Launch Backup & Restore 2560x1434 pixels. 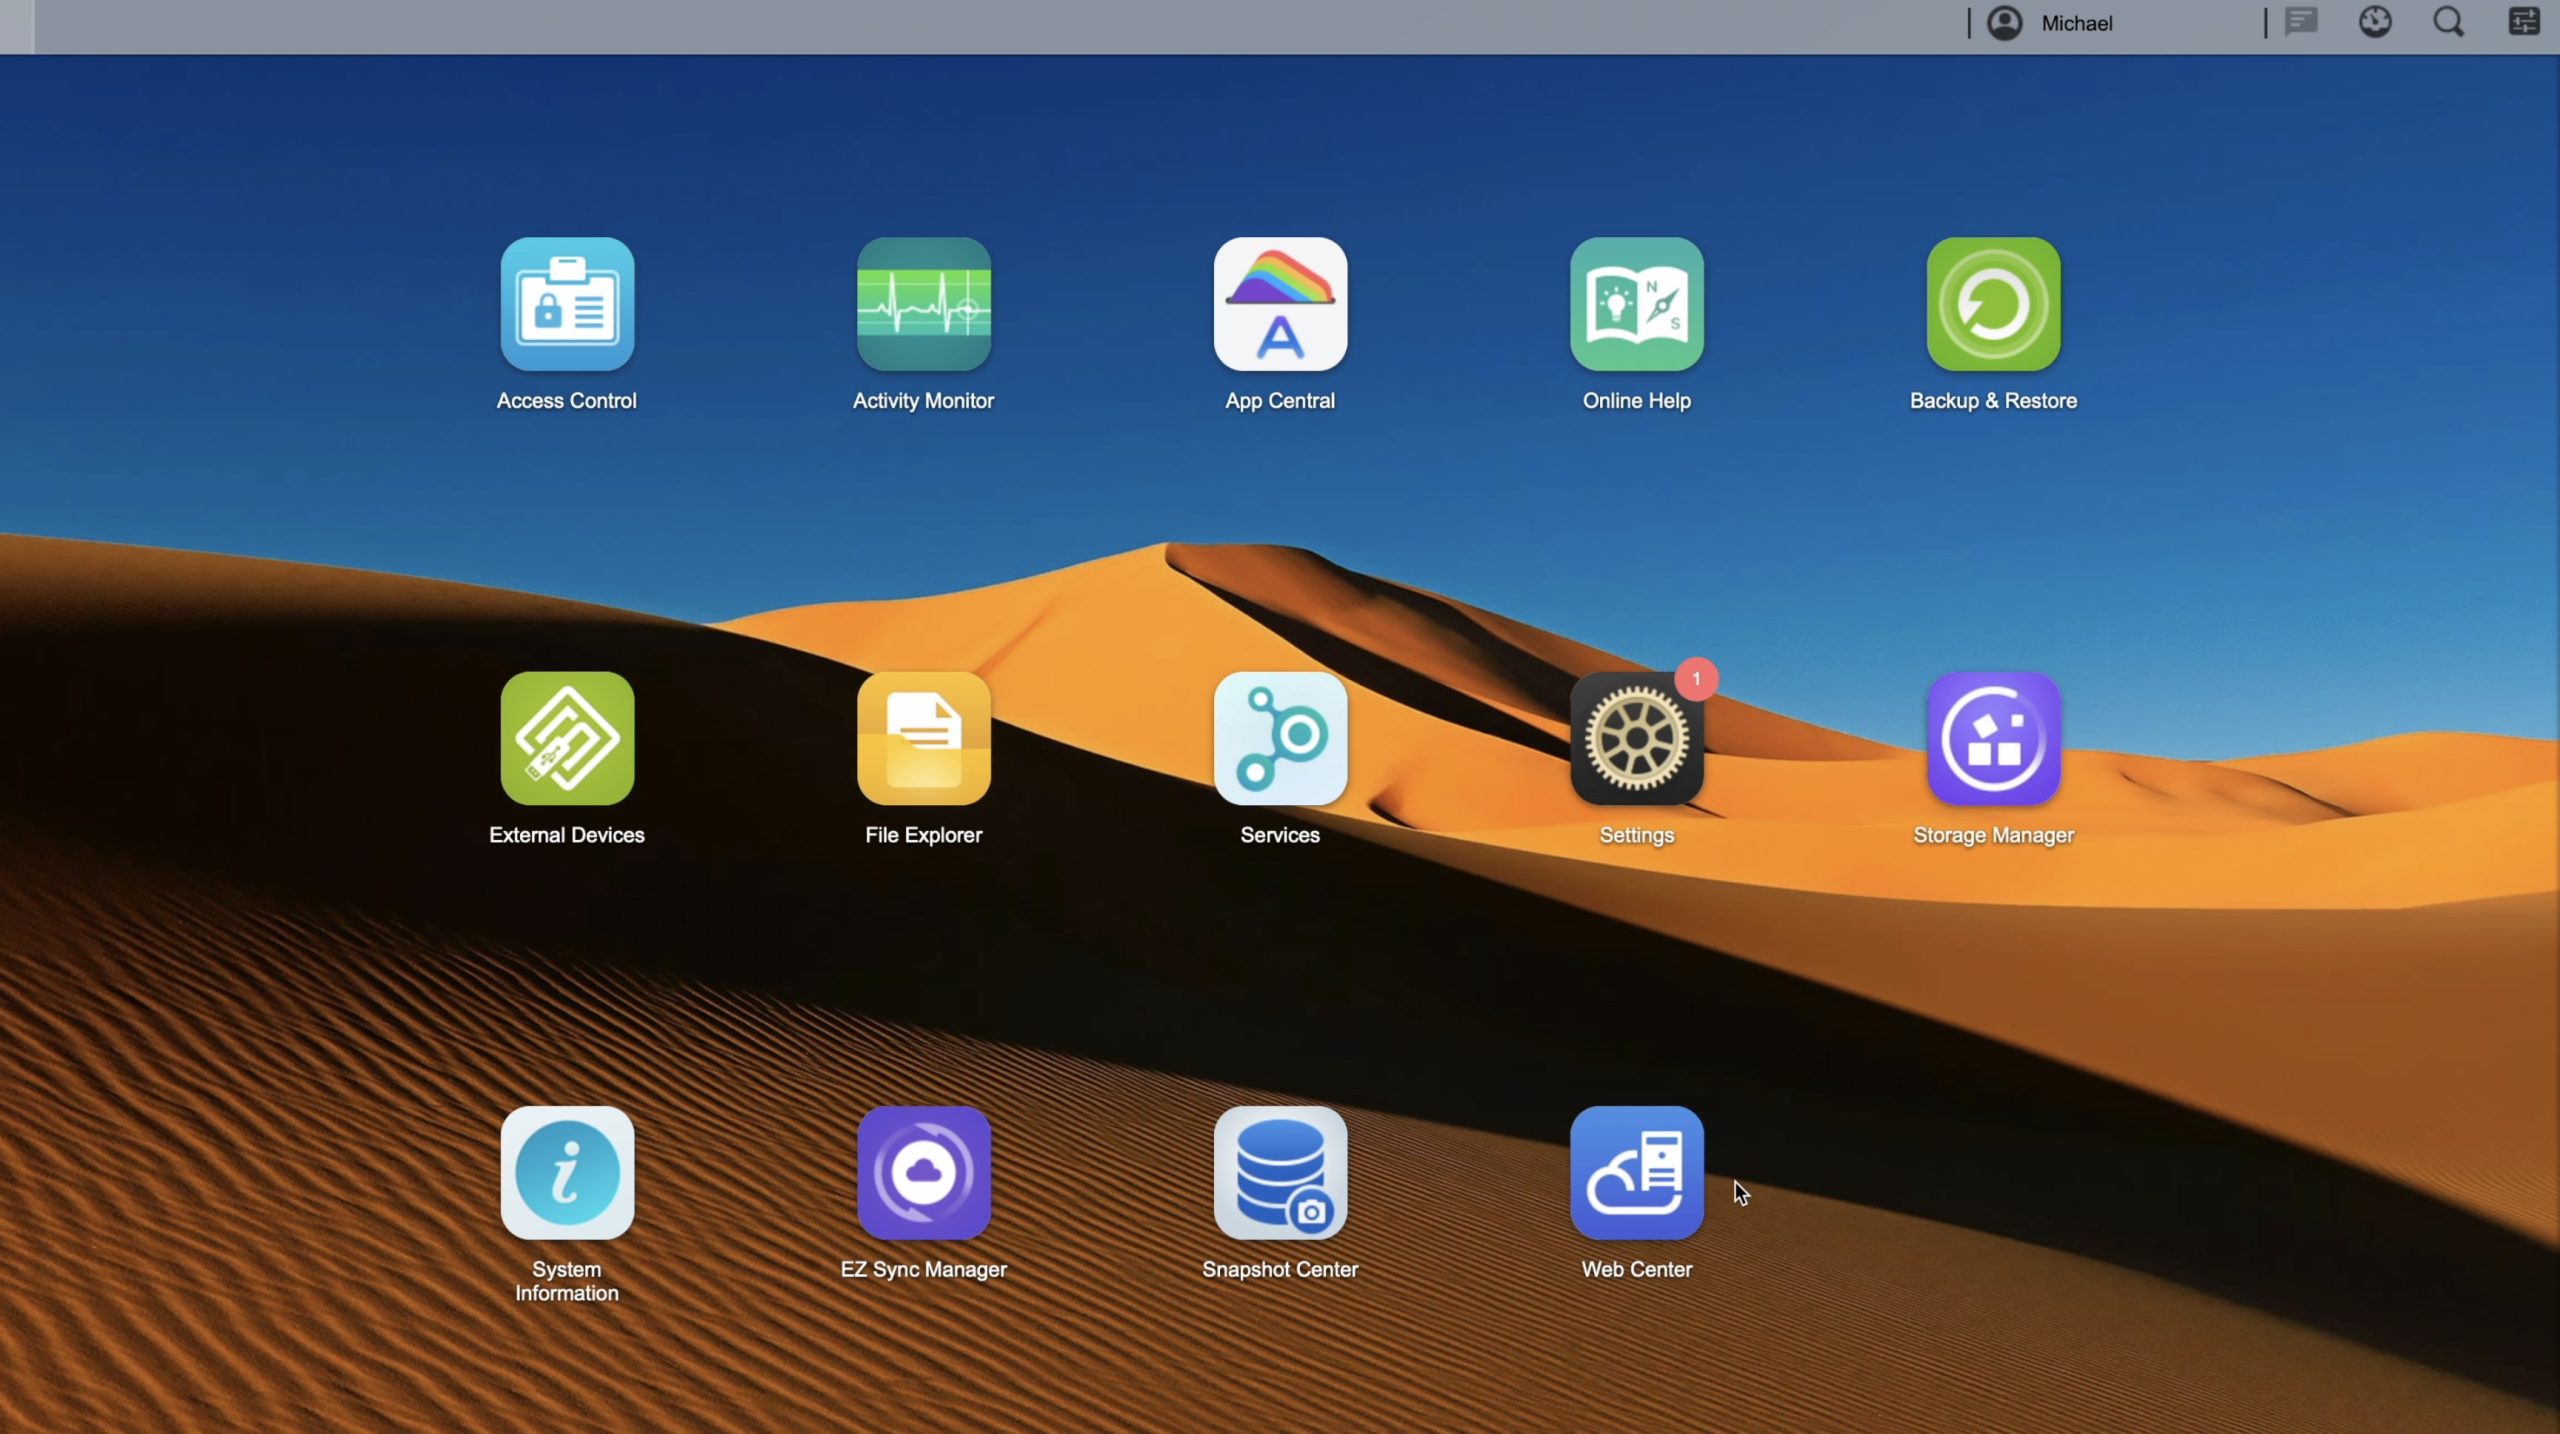(x=1993, y=304)
